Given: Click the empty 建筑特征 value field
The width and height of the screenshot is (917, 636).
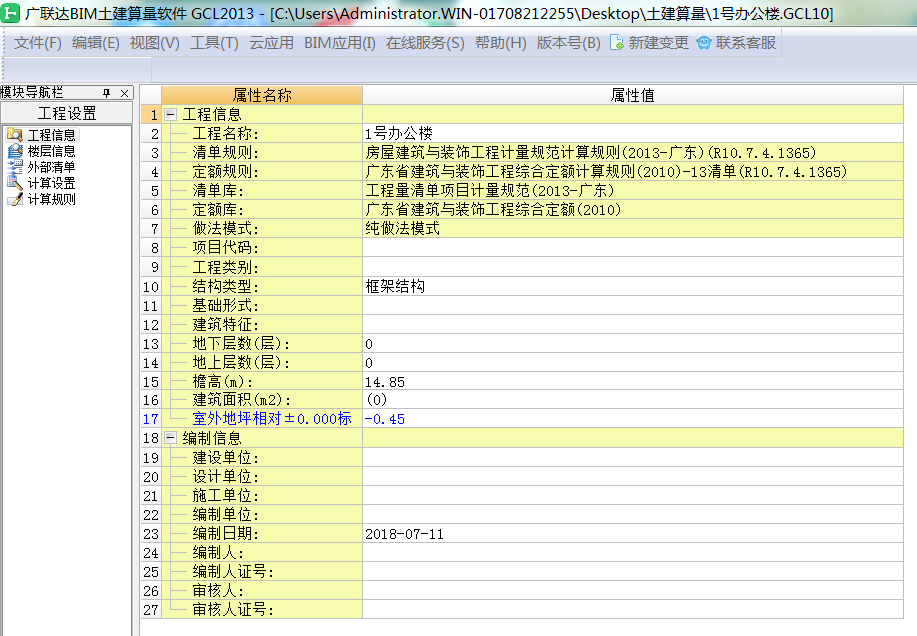Looking at the screenshot, I should [x=633, y=324].
